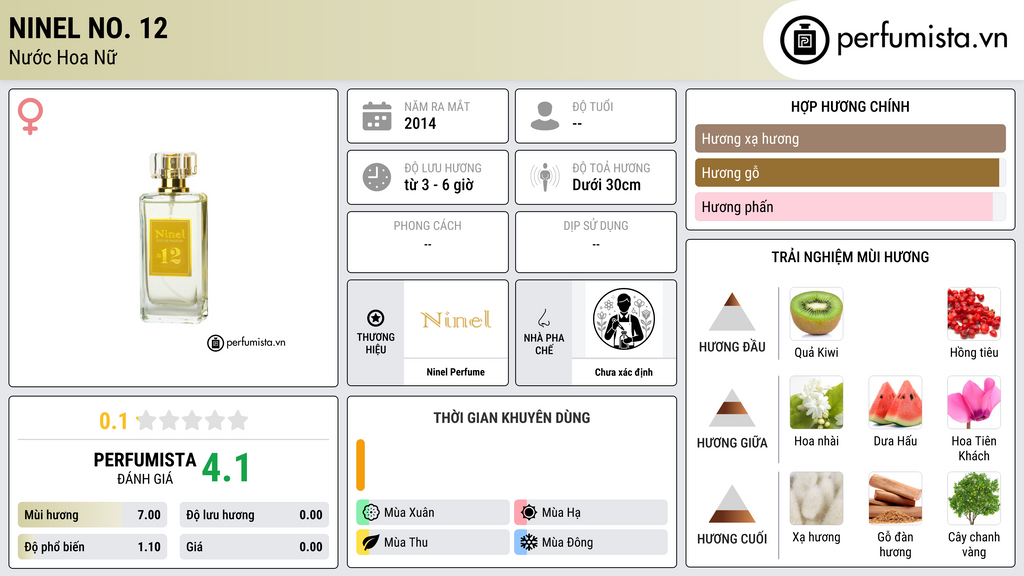Click the Độ phổ biến 1.10 rating bar

click(x=92, y=547)
